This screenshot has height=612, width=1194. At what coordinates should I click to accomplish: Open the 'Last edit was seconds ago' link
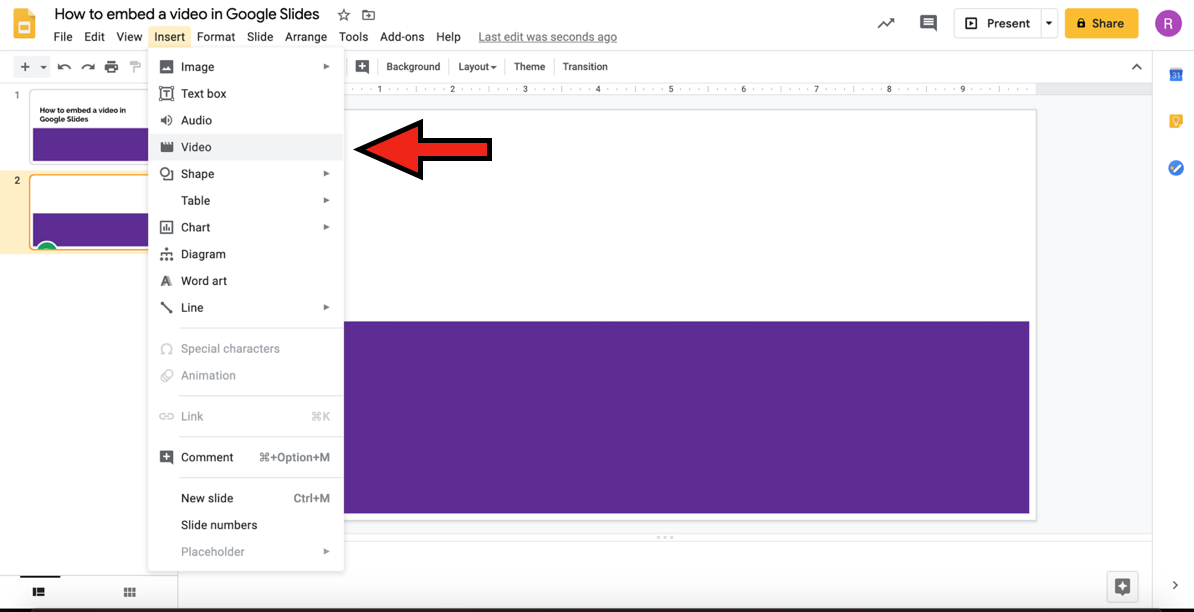547,37
